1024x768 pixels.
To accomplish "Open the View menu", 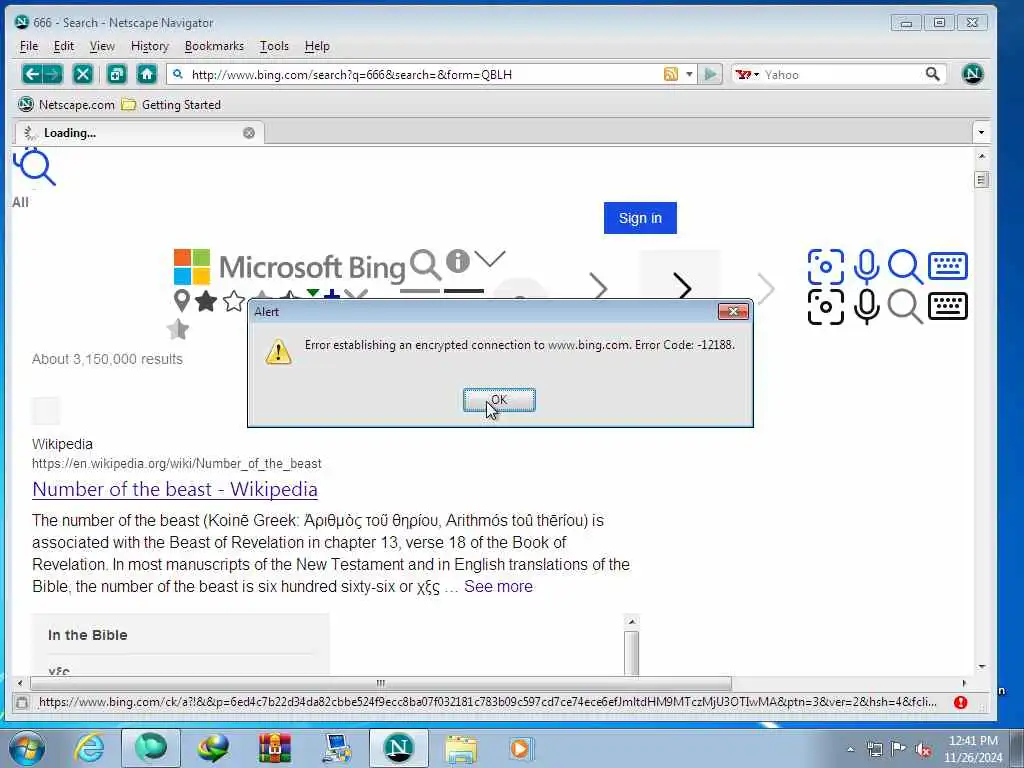I will coord(102,46).
